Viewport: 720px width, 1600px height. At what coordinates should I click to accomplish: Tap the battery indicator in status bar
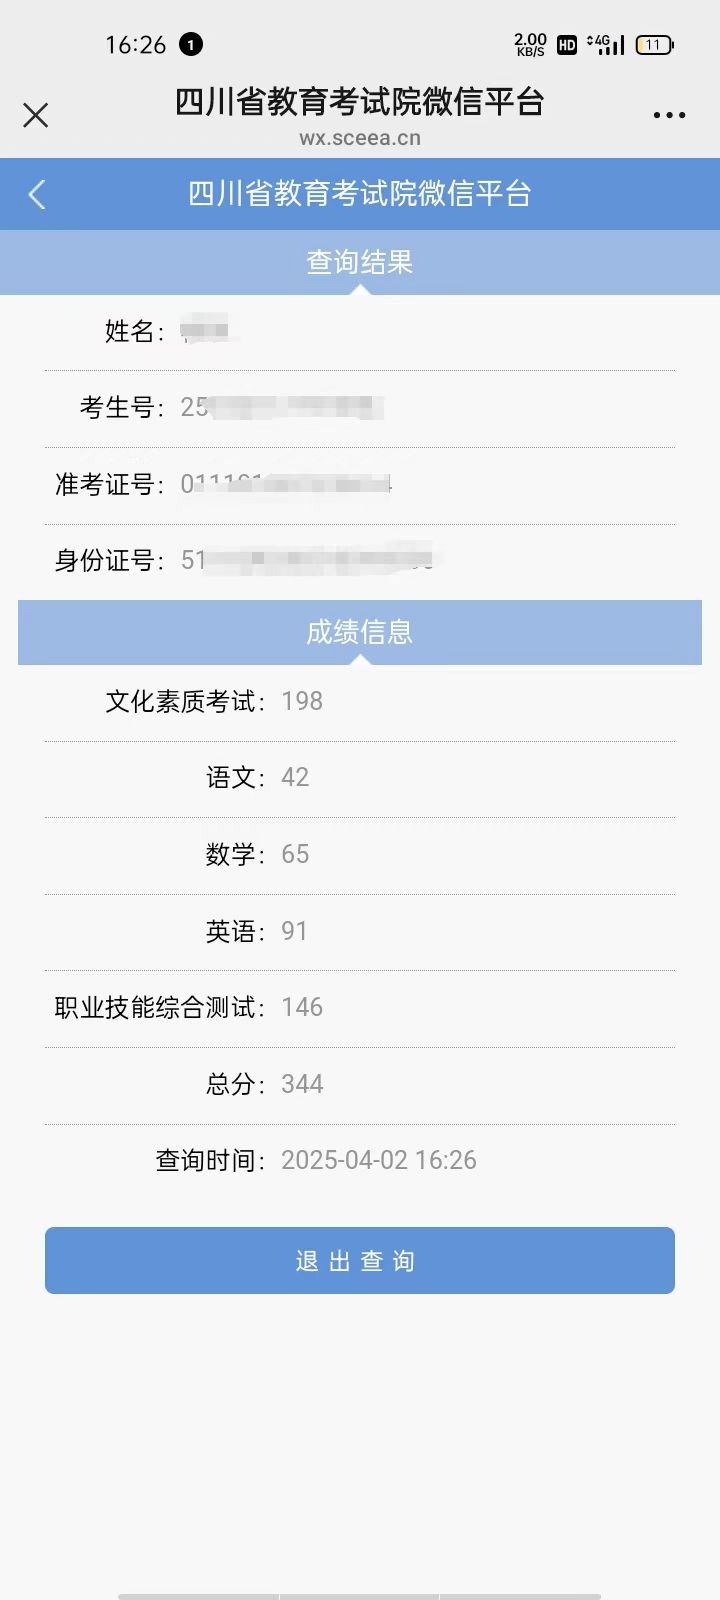tap(655, 45)
